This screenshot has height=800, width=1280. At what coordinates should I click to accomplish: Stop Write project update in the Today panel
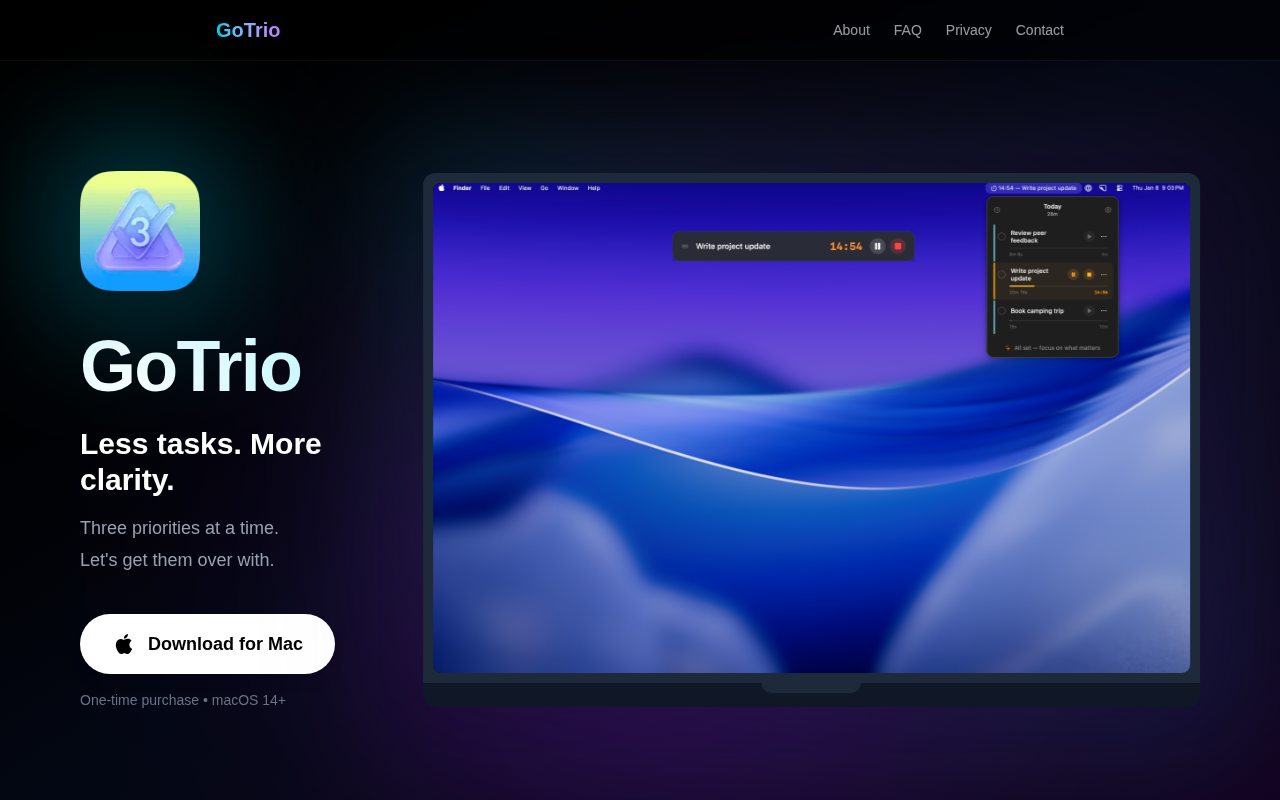pos(1089,274)
